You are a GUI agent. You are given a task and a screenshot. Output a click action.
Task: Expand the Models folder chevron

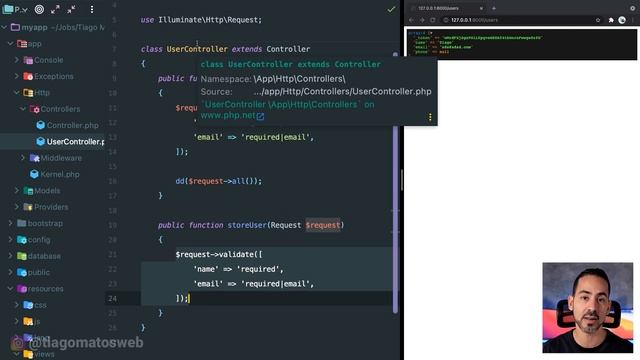click(x=17, y=191)
